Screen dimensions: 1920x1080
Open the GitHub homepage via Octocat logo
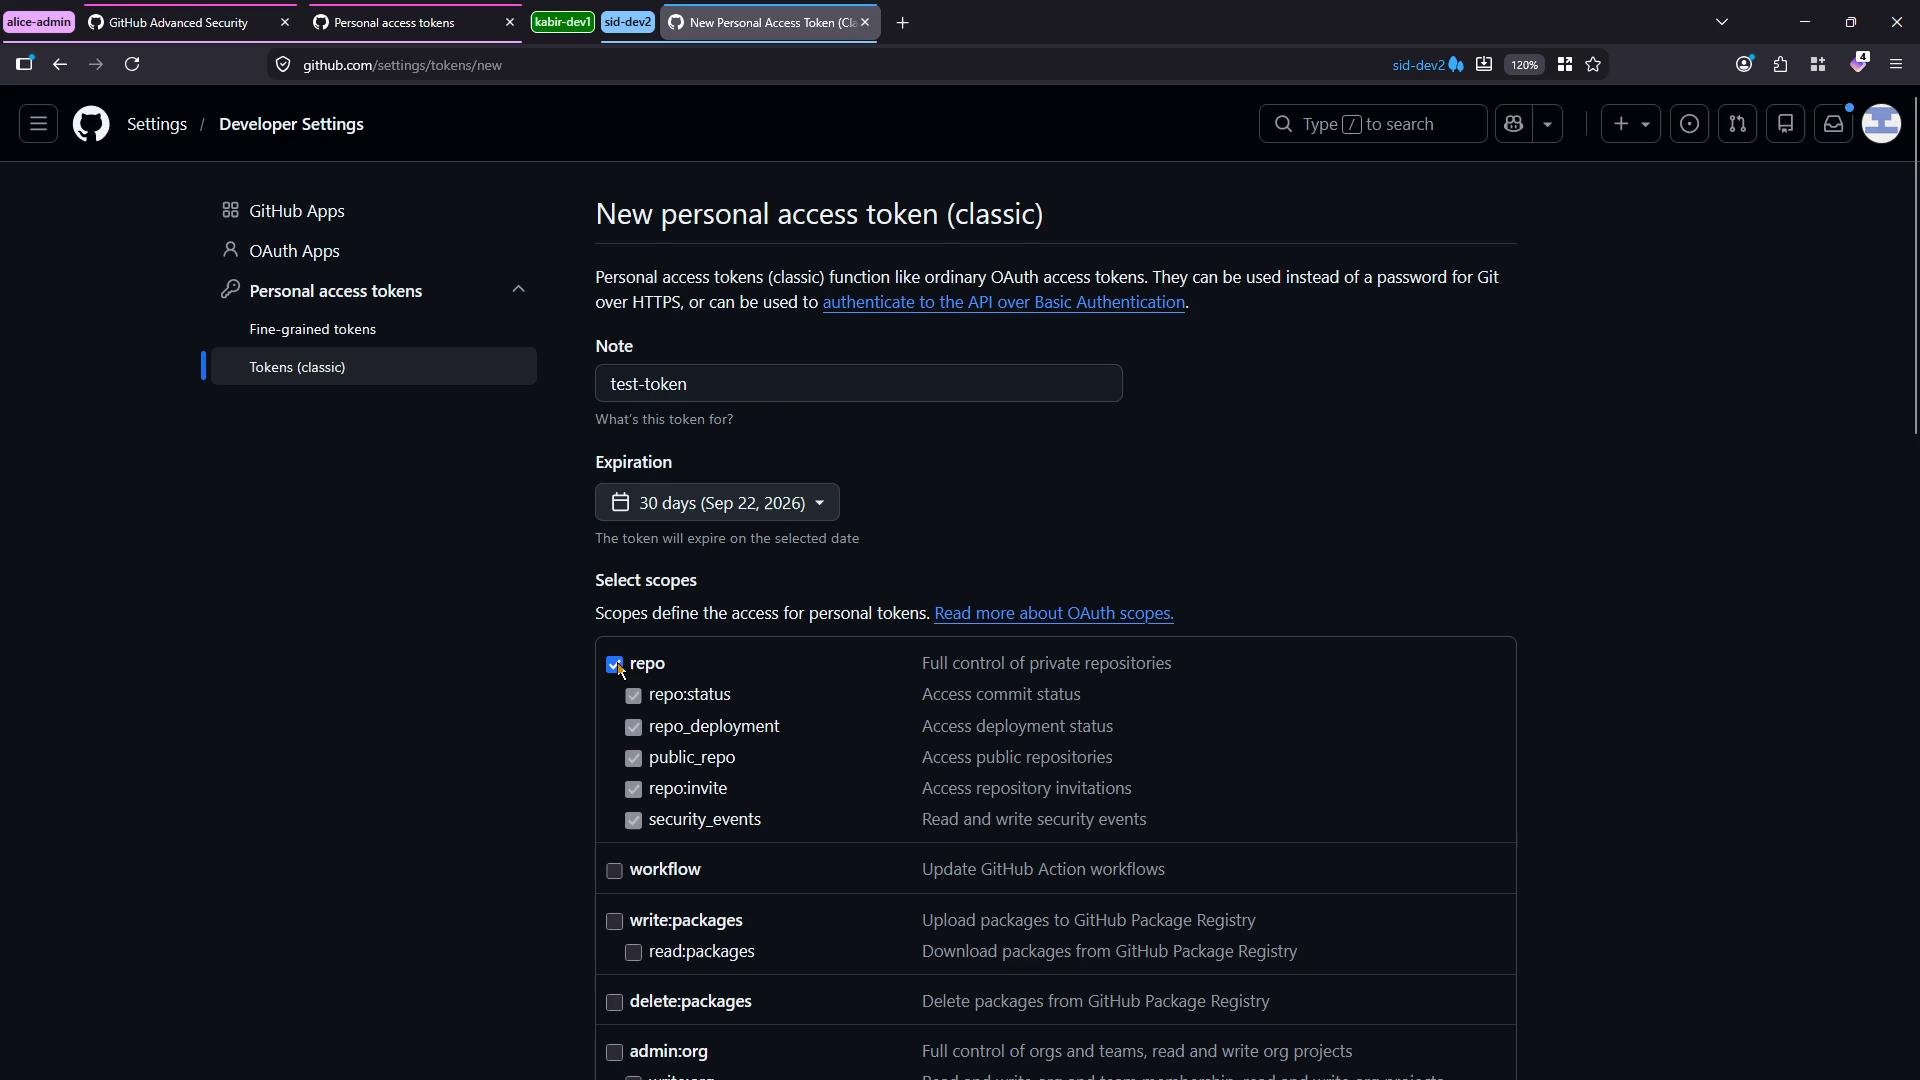91,125
